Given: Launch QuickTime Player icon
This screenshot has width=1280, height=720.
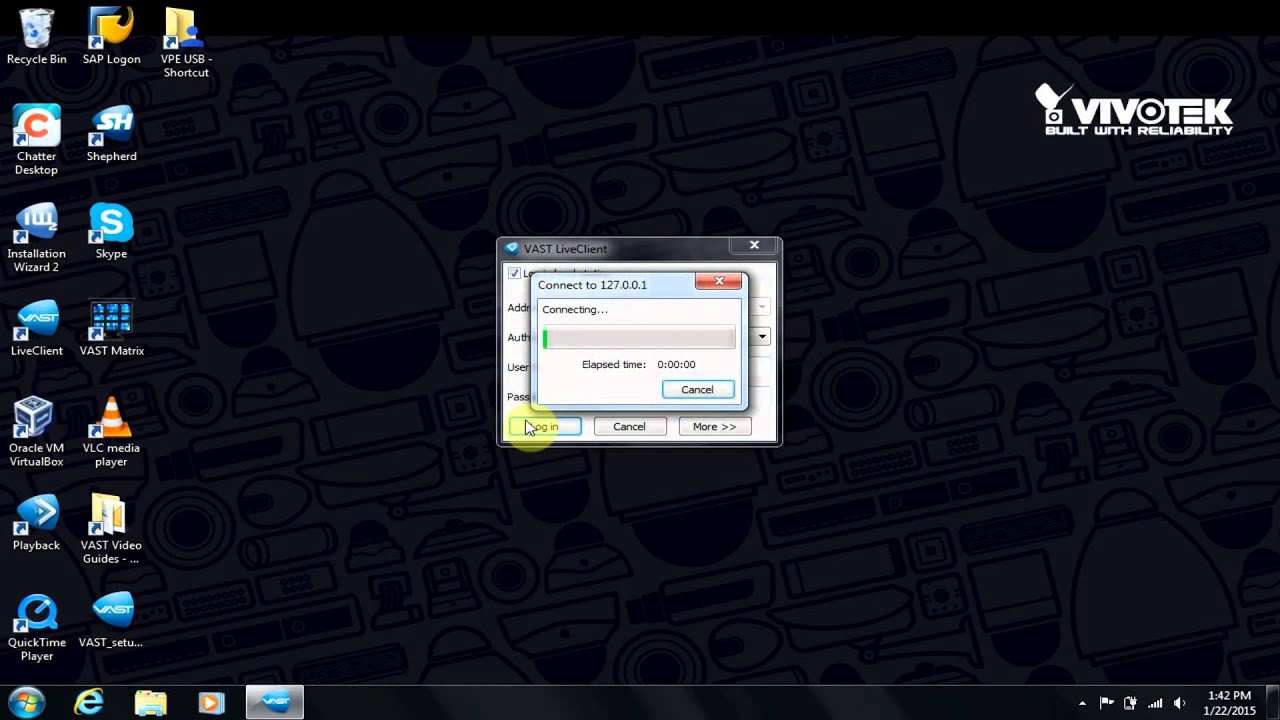Looking at the screenshot, I should tap(36, 627).
